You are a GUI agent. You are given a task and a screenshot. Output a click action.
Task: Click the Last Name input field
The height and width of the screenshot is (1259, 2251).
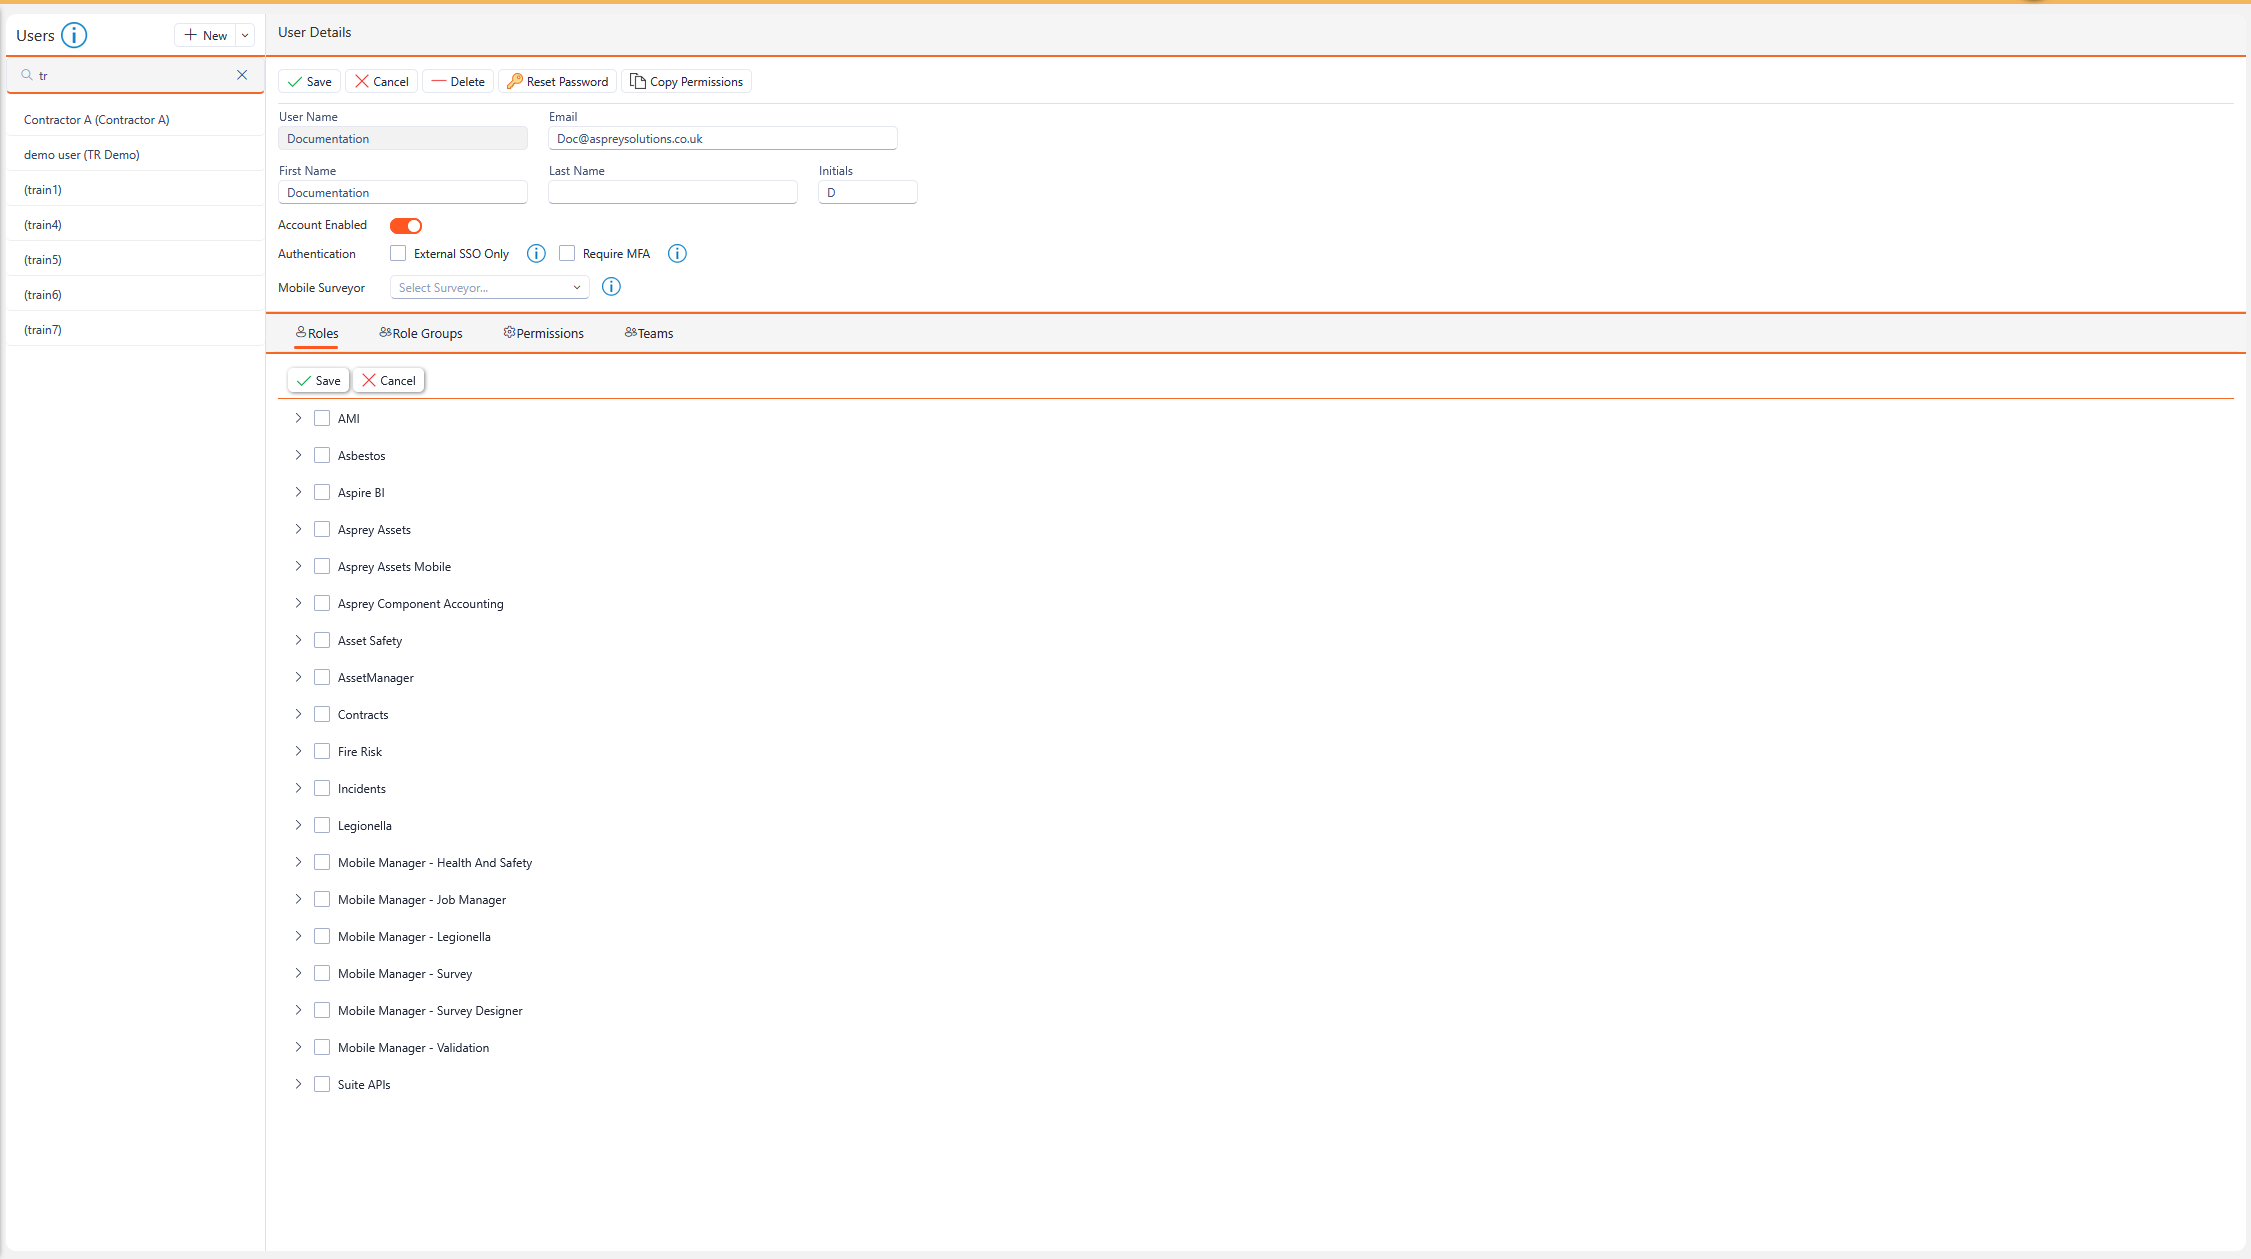pyautogui.click(x=672, y=193)
